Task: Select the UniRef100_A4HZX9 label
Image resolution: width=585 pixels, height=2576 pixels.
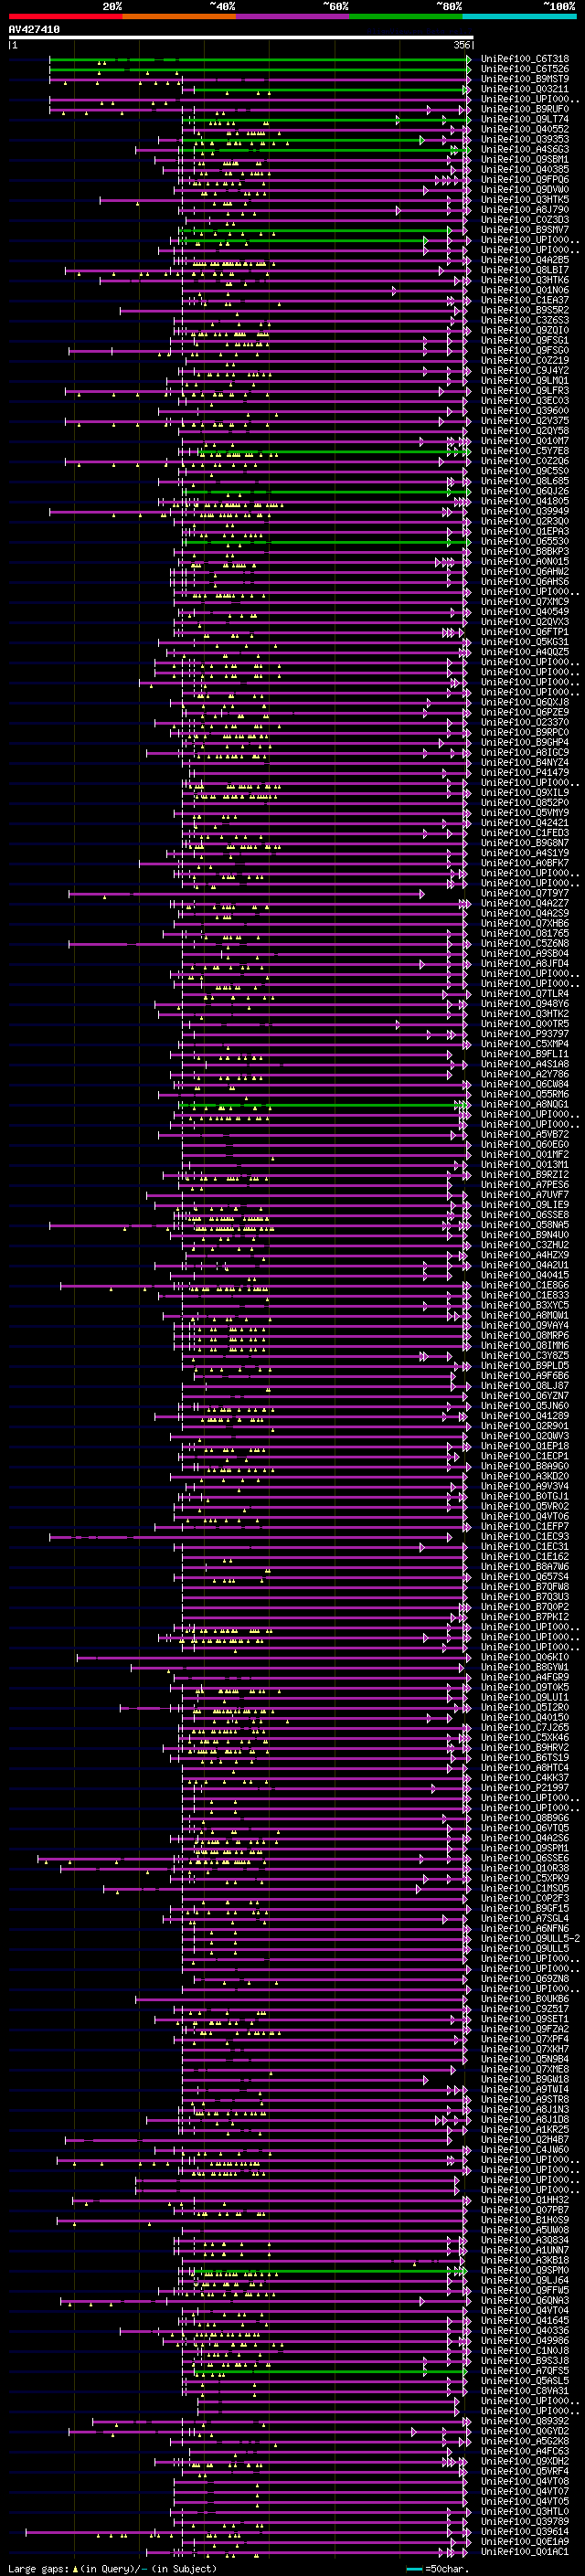Action: pyautogui.click(x=525, y=1254)
